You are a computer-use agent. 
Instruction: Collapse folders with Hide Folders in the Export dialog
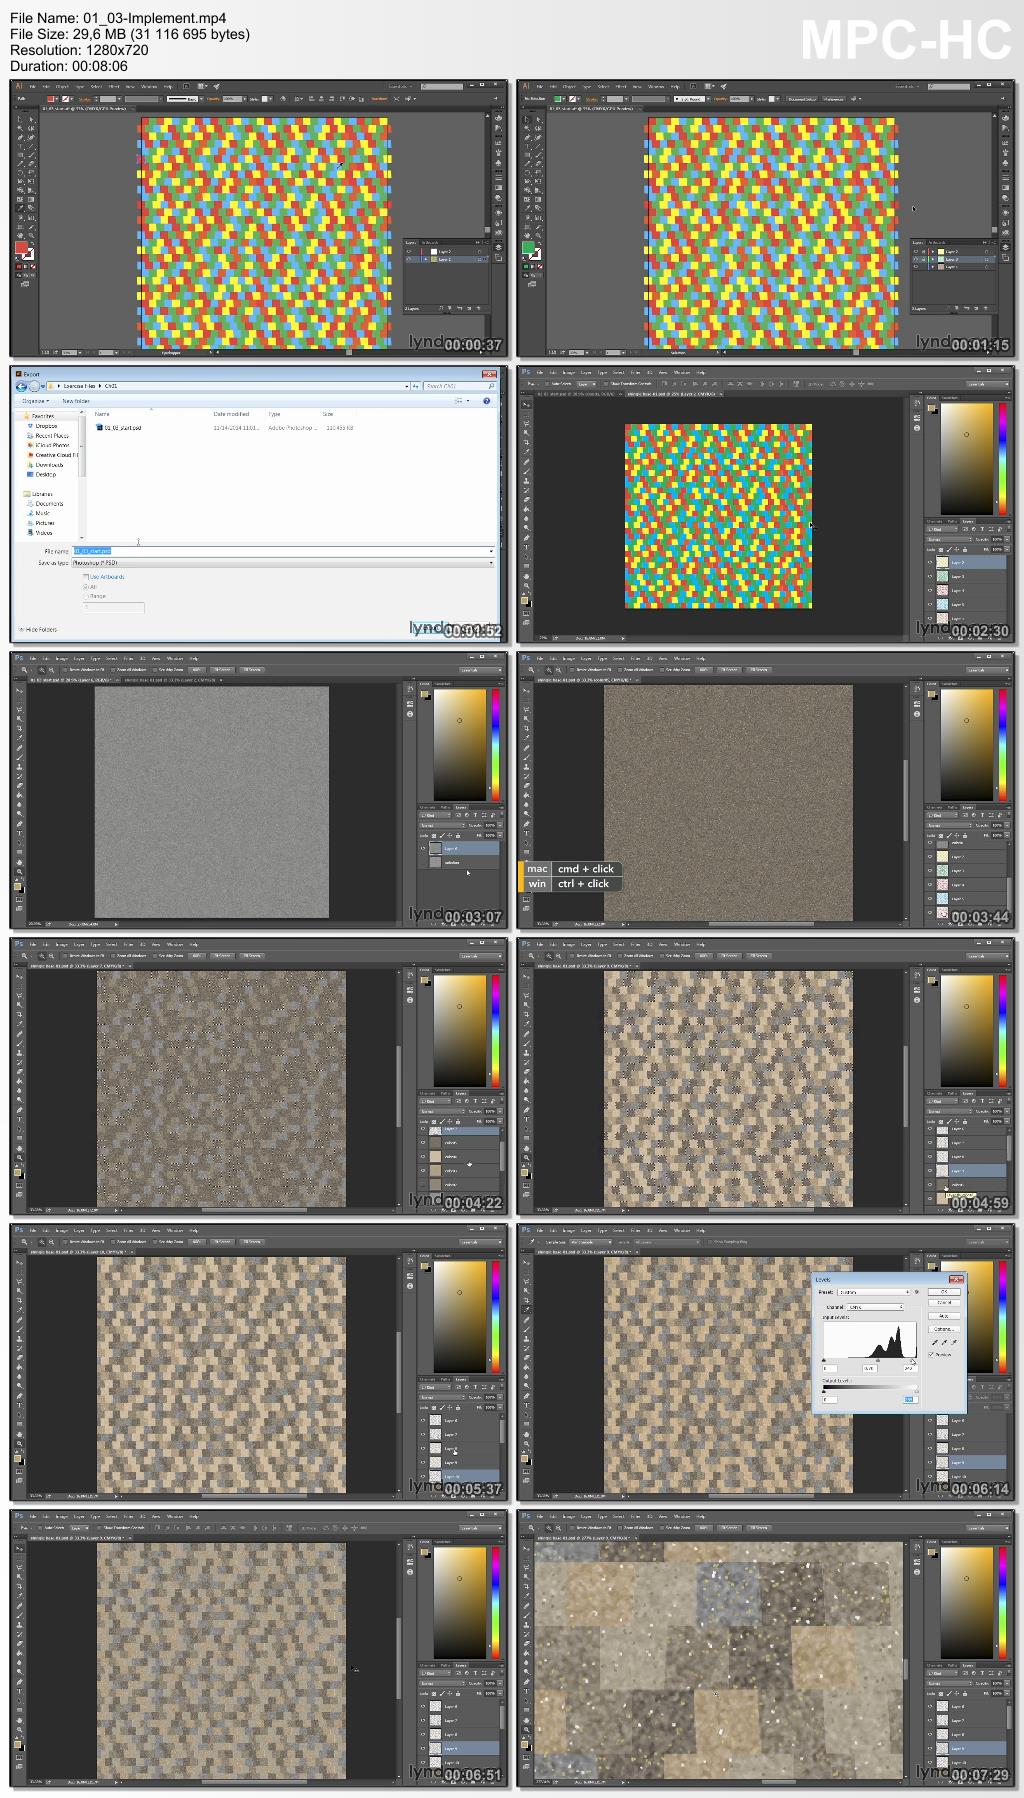(38, 630)
